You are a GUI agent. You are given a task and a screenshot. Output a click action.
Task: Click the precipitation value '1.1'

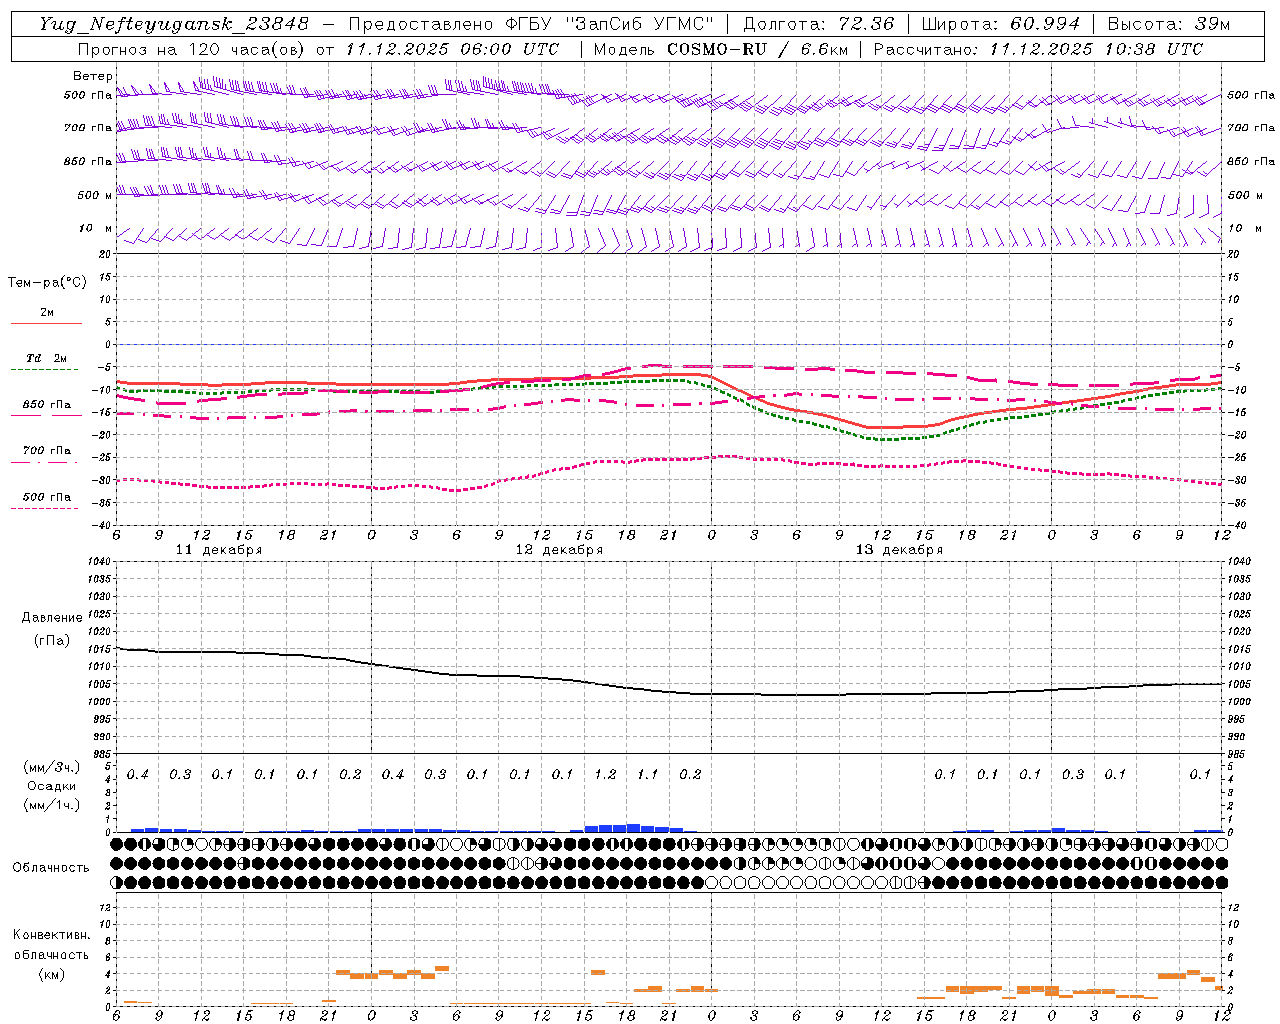[x=648, y=775]
